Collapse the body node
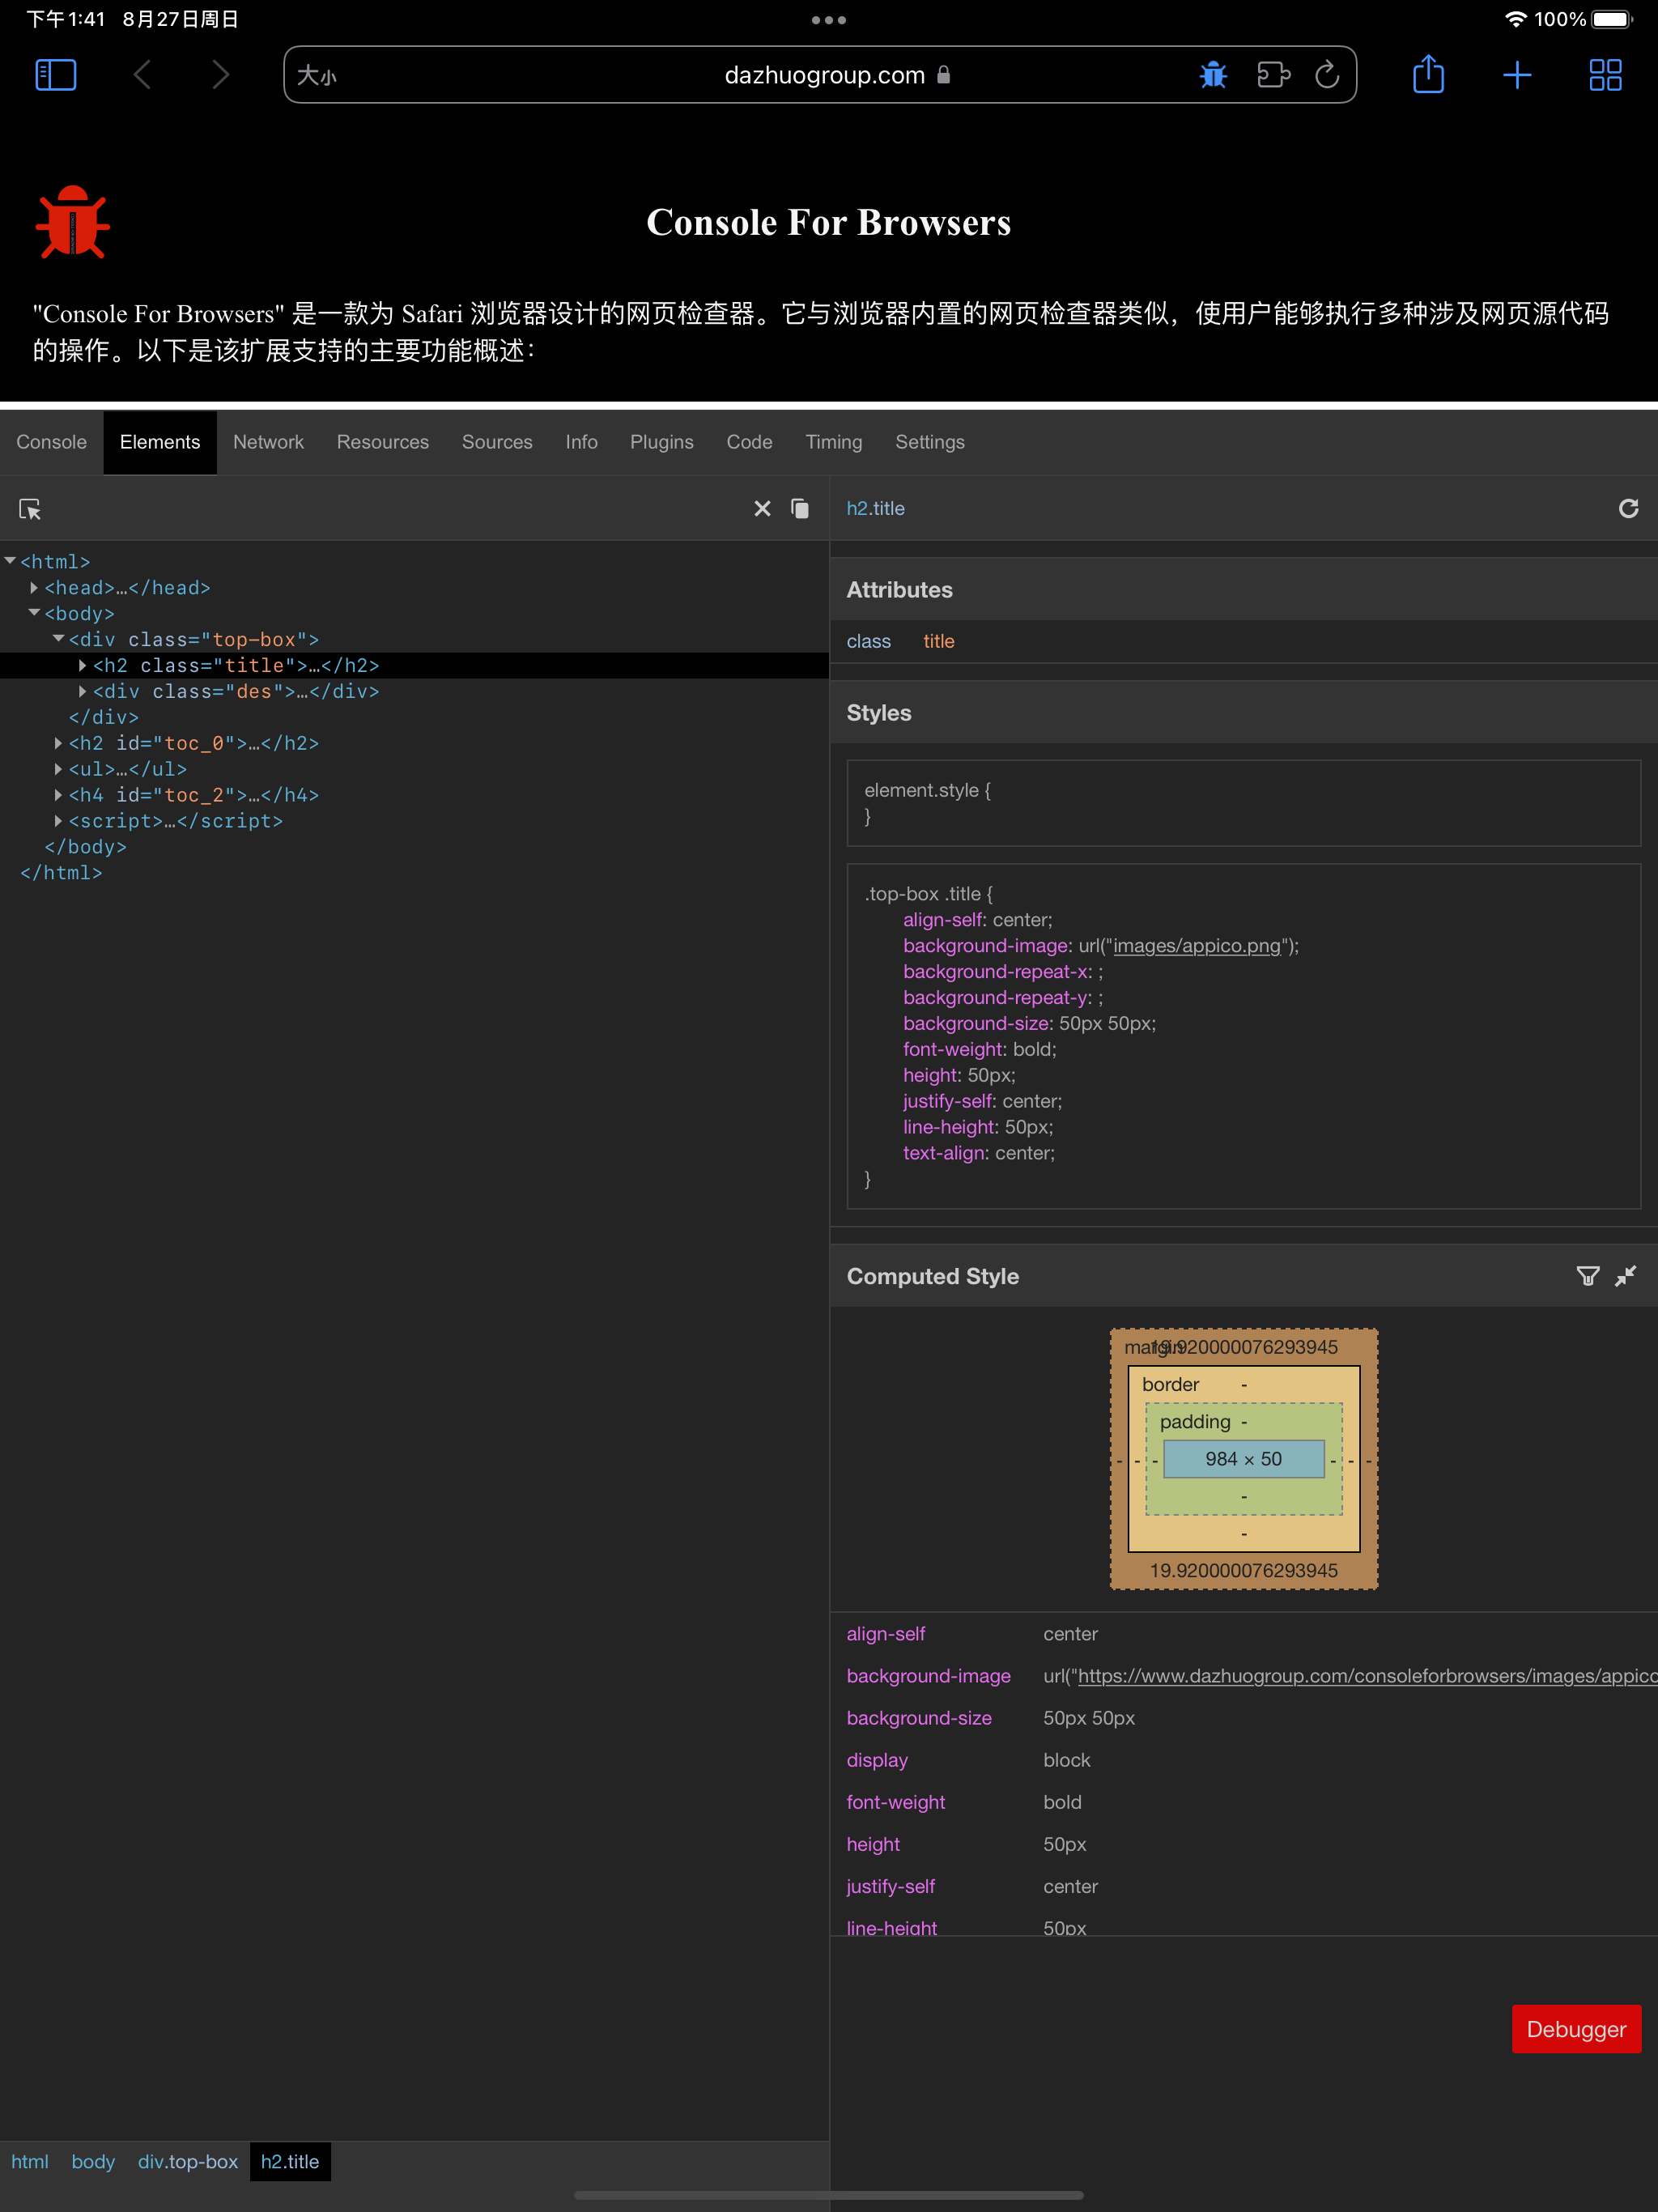Screen dimensions: 1658x2212 tap(34, 613)
